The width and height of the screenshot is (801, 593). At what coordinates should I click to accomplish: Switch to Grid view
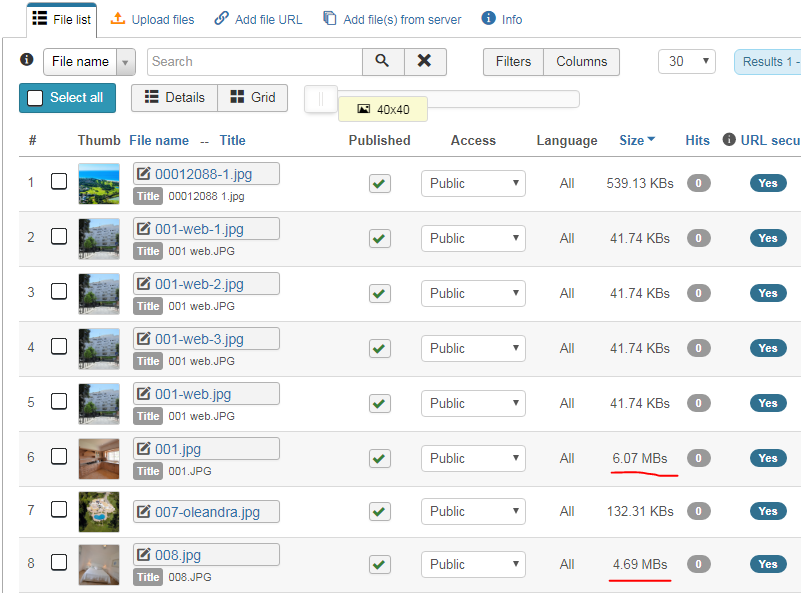click(x=253, y=98)
